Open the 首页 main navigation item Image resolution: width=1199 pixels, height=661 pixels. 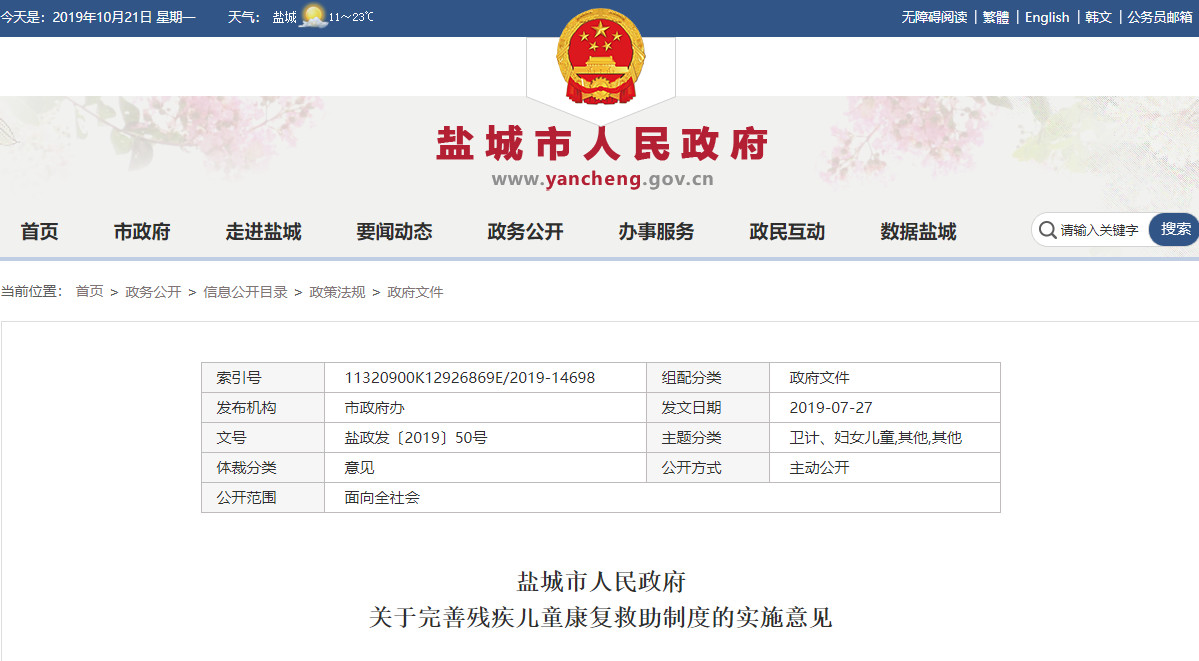point(40,232)
